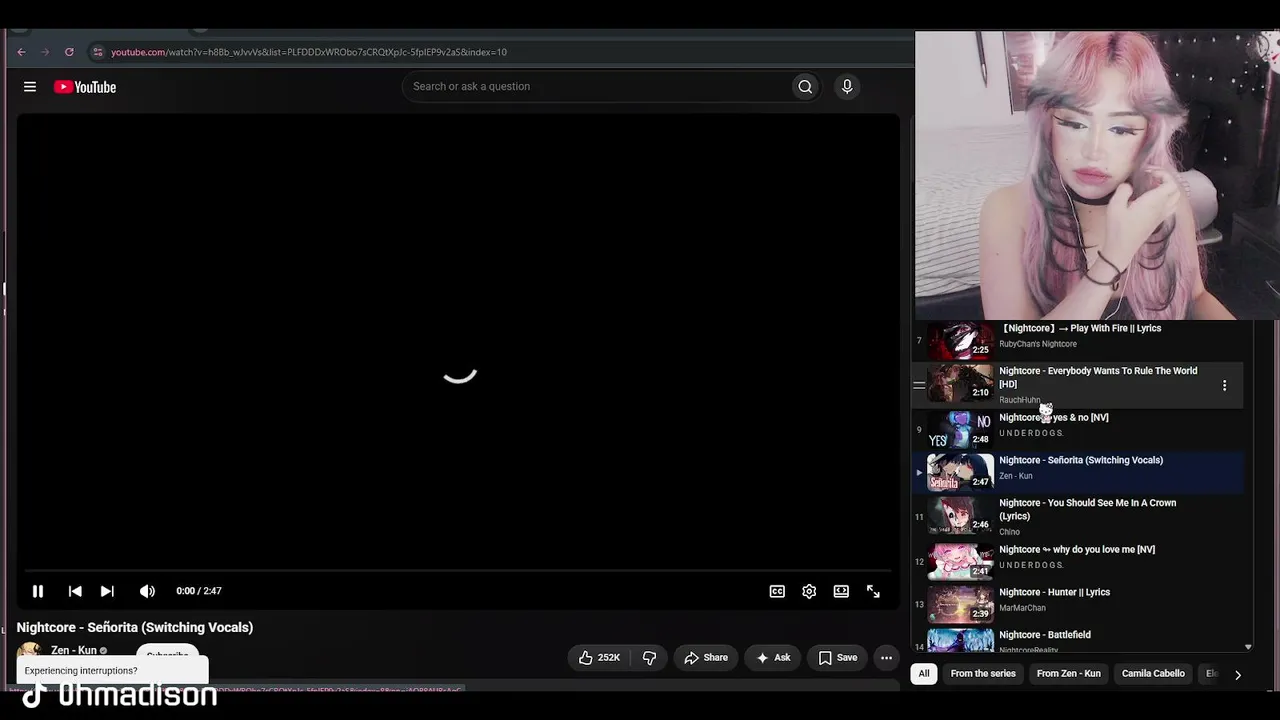The image size is (1280, 720).
Task: Open Play With Fire thumbnail
Action: [961, 340]
